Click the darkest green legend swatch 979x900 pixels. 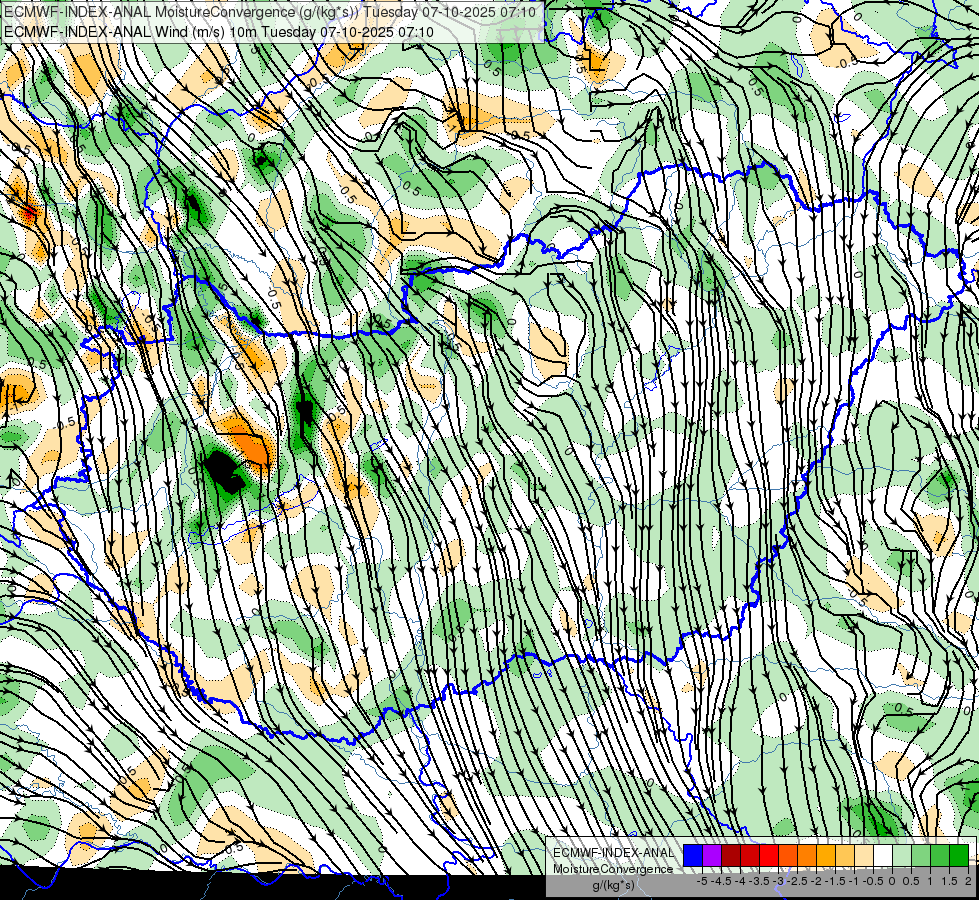(x=959, y=855)
